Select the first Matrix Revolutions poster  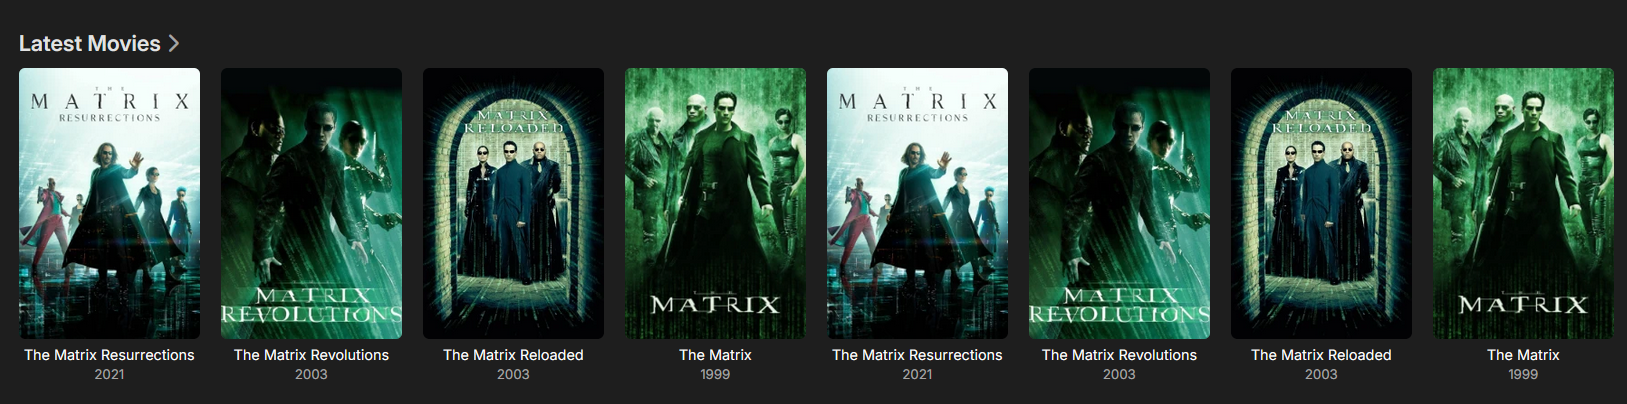click(x=311, y=203)
